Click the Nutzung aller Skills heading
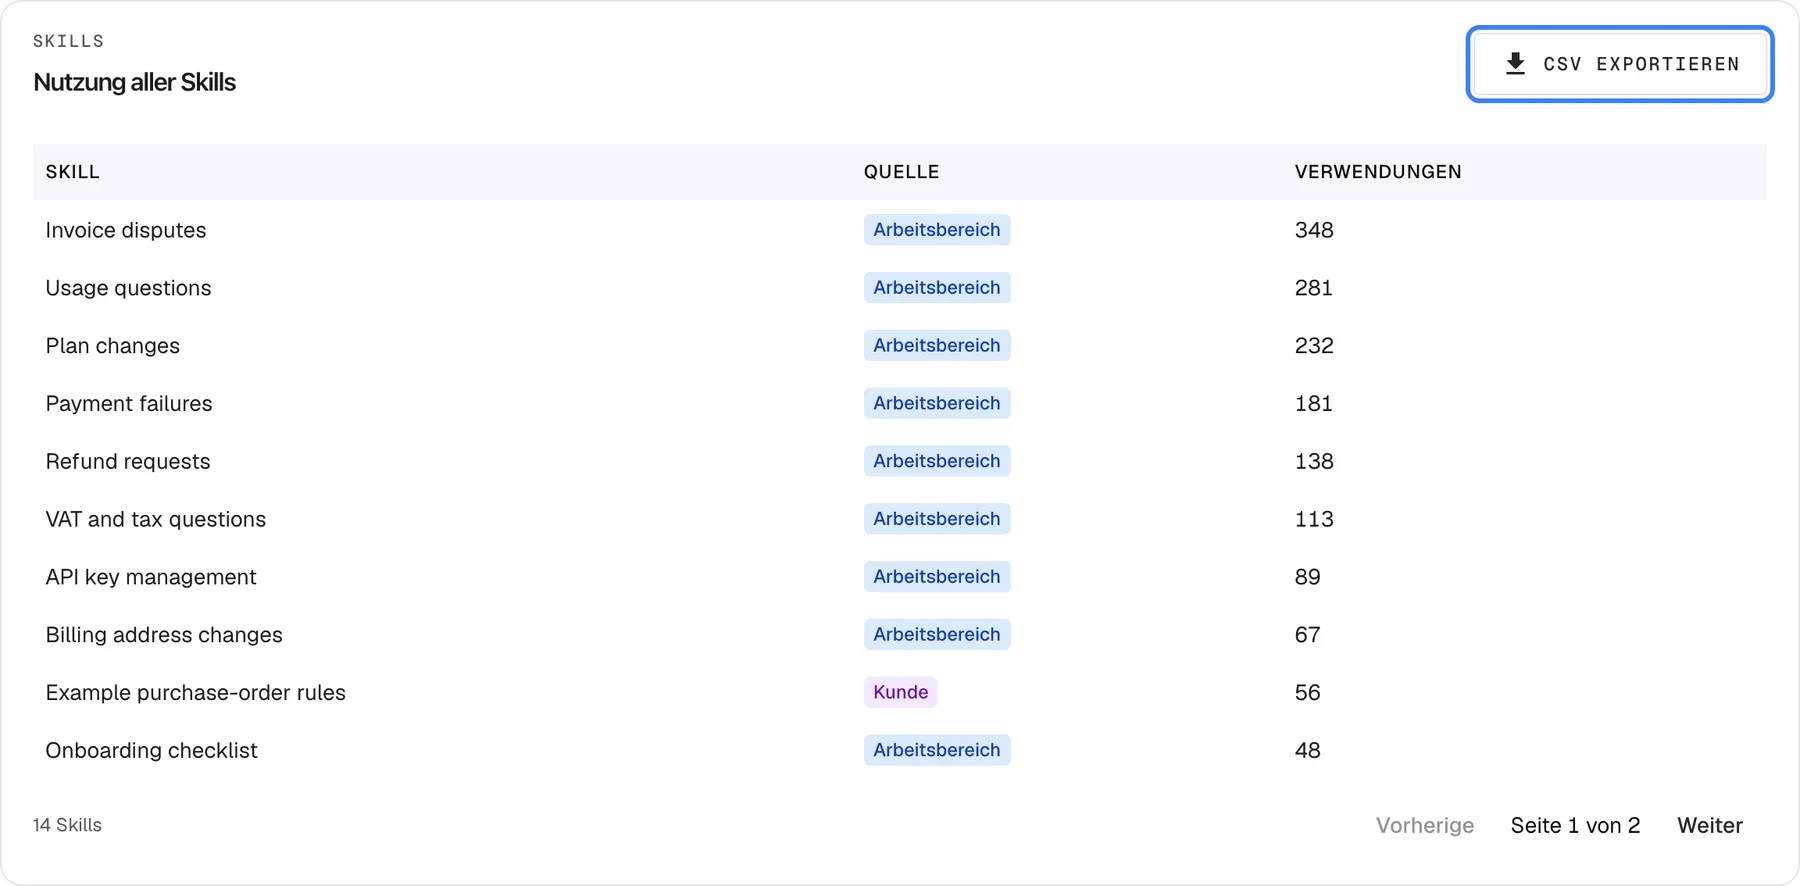Image resolution: width=1800 pixels, height=886 pixels. [x=135, y=82]
